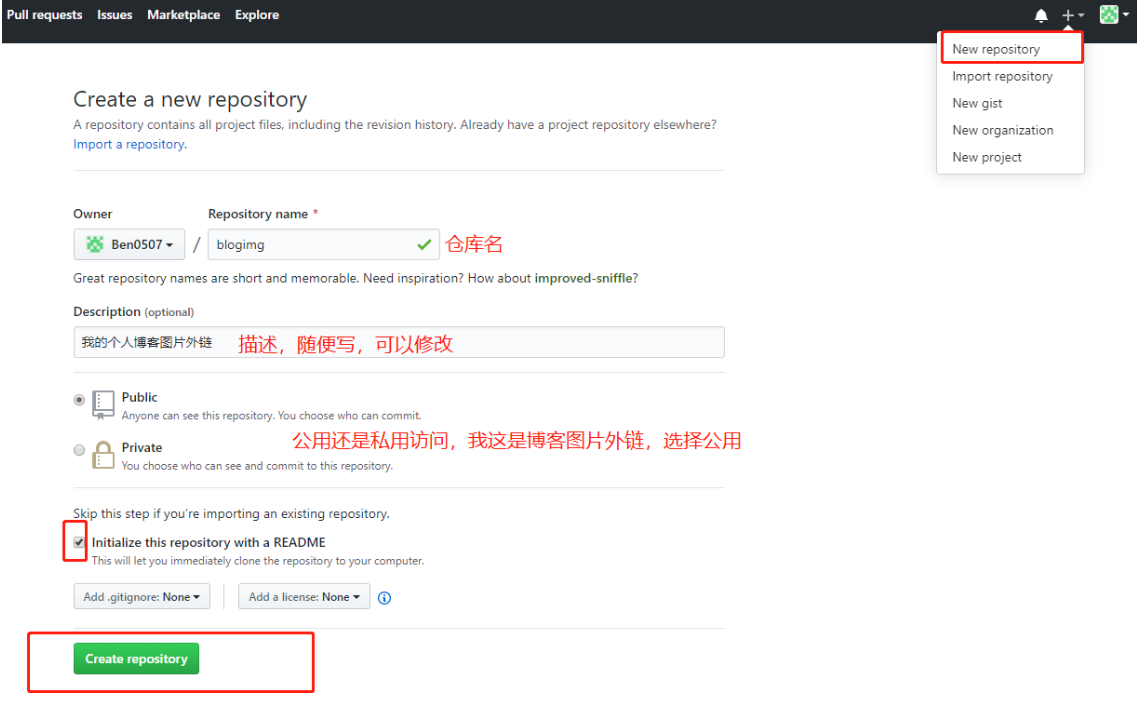Toggle Initialize this repository with a README
This screenshot has width=1137, height=707.
click(79, 542)
